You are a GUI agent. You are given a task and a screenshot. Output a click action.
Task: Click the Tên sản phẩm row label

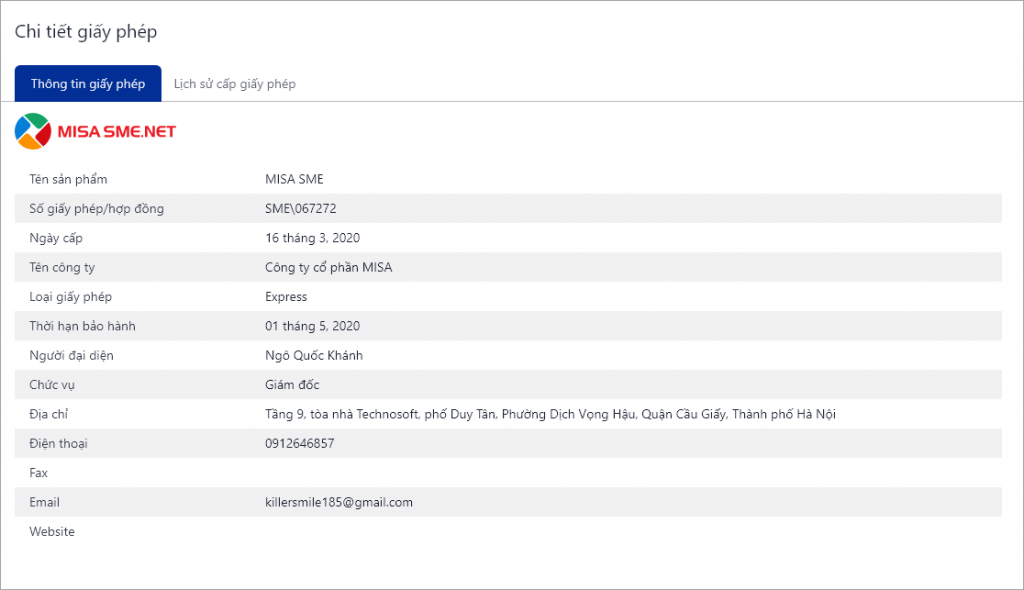(68, 179)
